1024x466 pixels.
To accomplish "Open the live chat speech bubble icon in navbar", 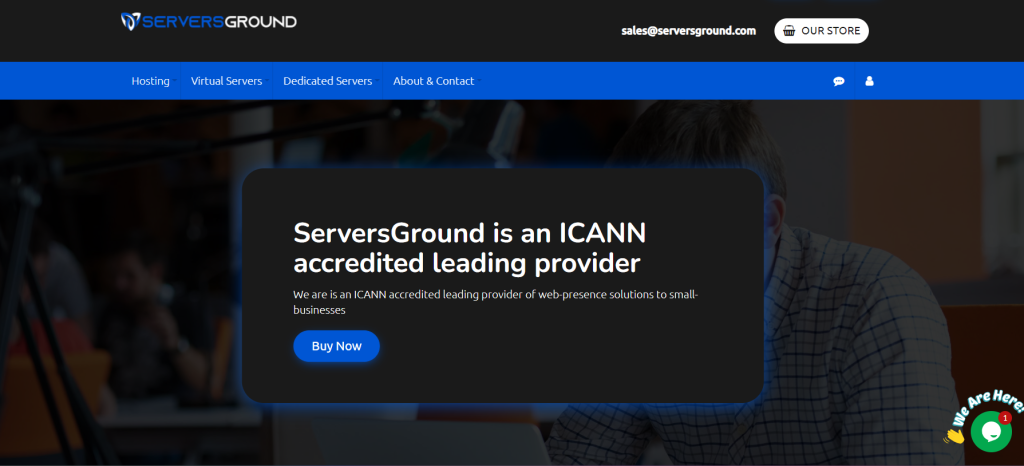I will click(839, 81).
